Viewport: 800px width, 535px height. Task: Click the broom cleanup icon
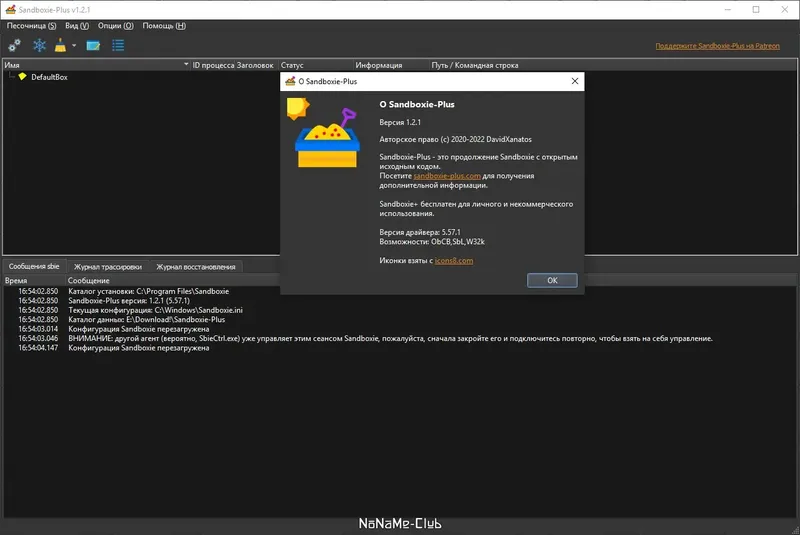point(60,46)
